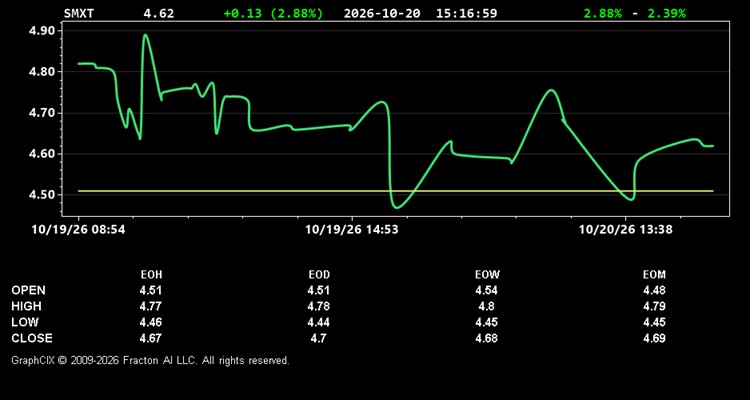Click the GraphCIX copyright notice
The width and height of the screenshot is (750, 400).
click(150, 360)
